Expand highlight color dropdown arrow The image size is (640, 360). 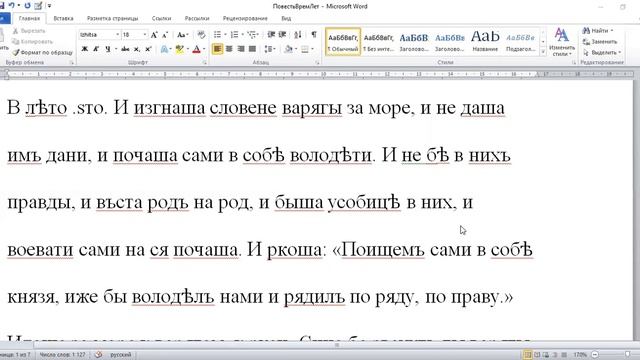click(188, 49)
